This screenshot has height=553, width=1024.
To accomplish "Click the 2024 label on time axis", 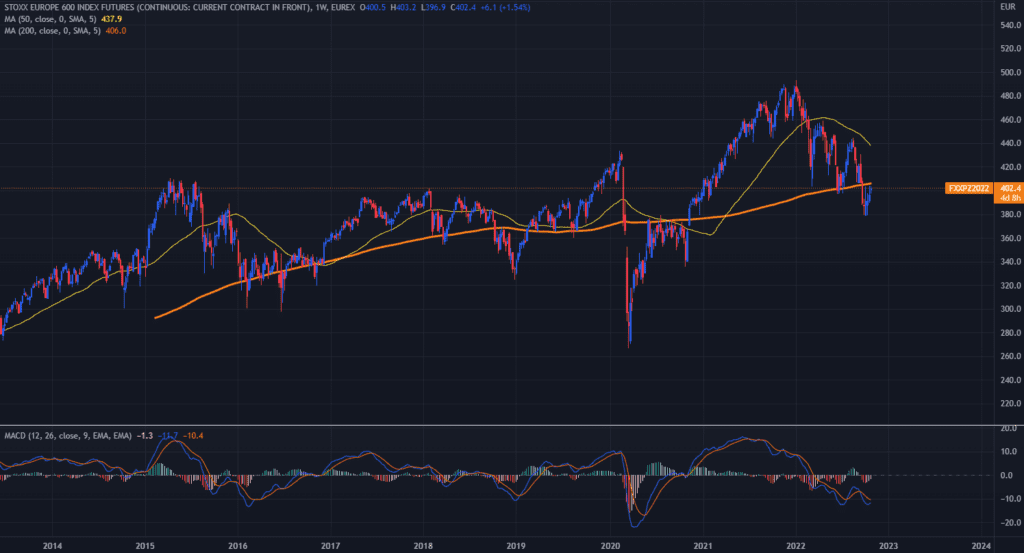I will [x=980, y=545].
